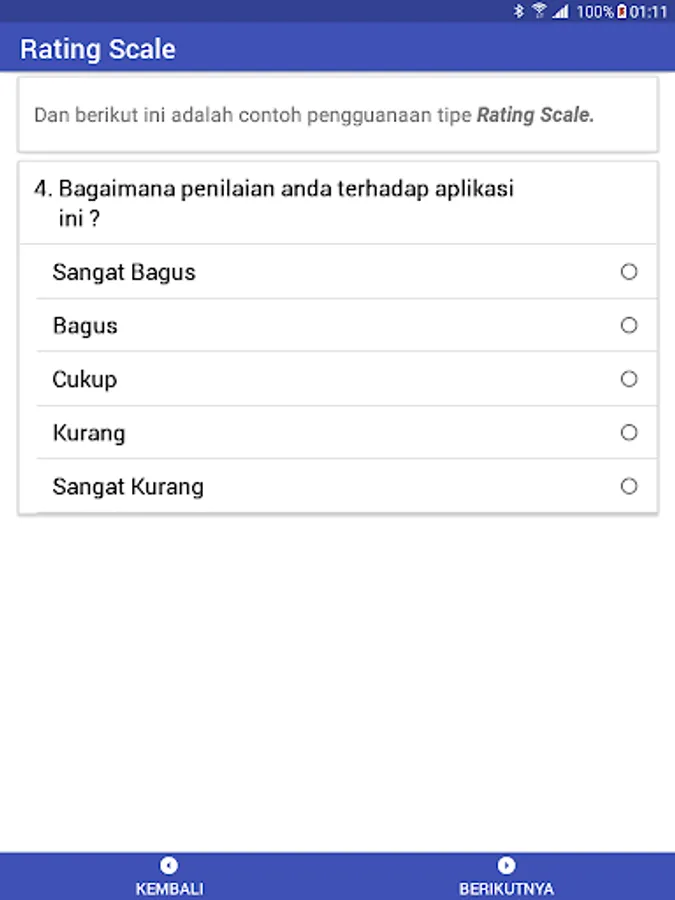Choose the Cukup radio button
Viewport: 675px width, 900px height.
click(x=629, y=379)
